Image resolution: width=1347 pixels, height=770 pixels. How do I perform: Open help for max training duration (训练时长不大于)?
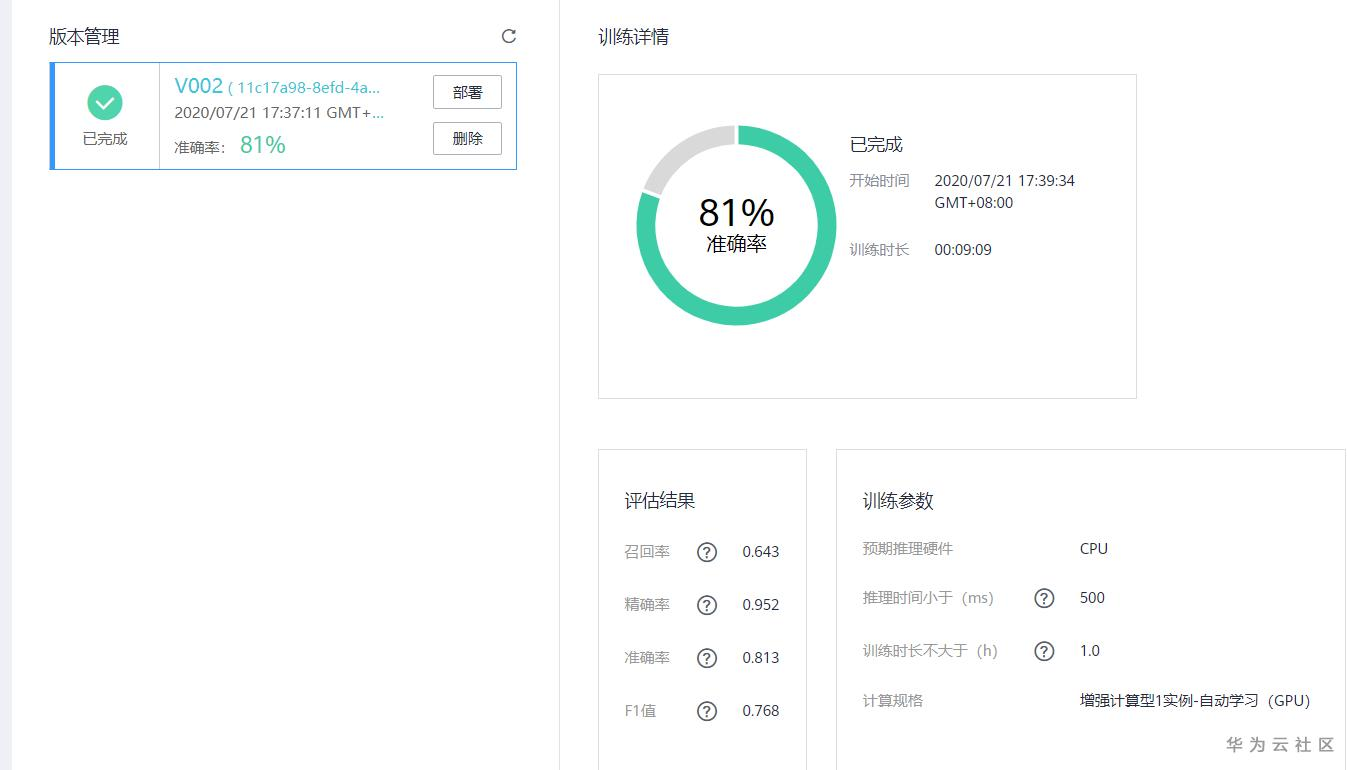tap(1044, 651)
